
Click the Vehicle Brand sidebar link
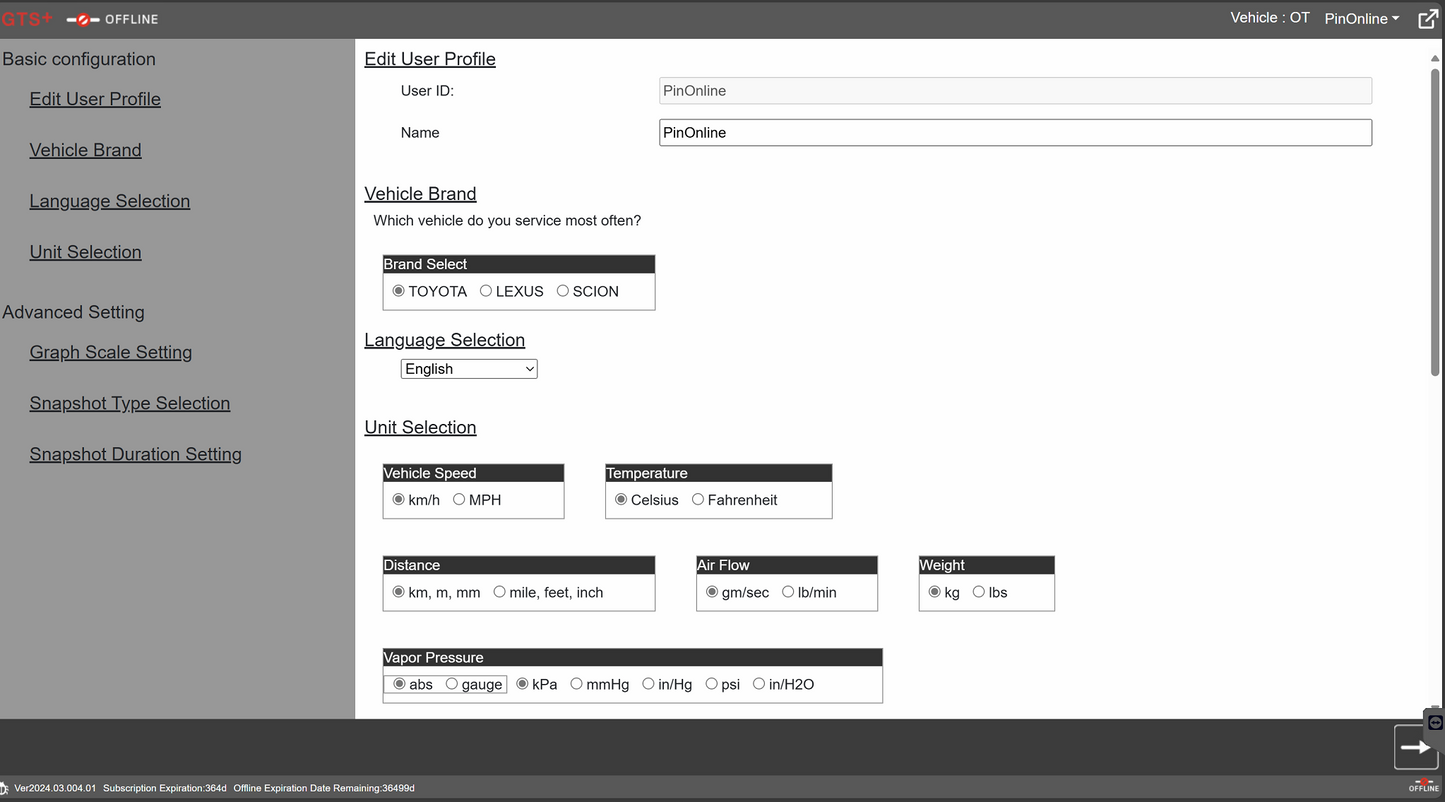coord(86,150)
